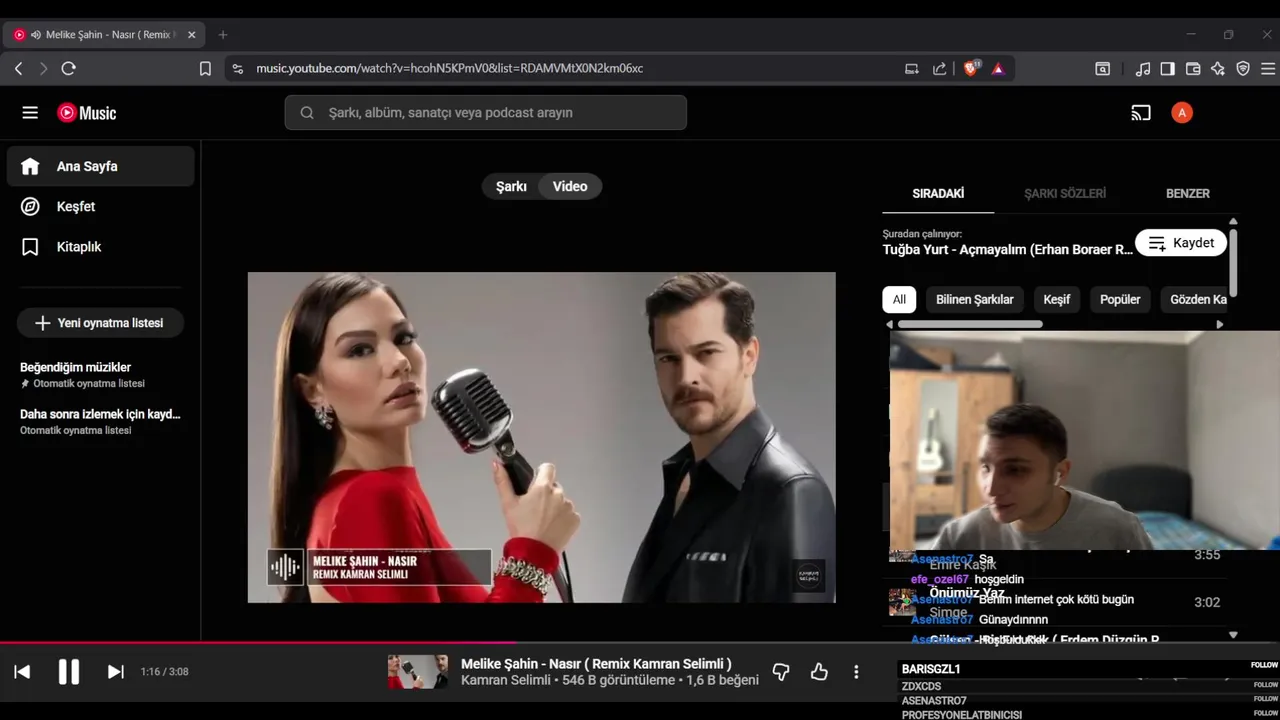Open the cast to device icon
Viewport: 1280px width, 720px height.
1141,113
